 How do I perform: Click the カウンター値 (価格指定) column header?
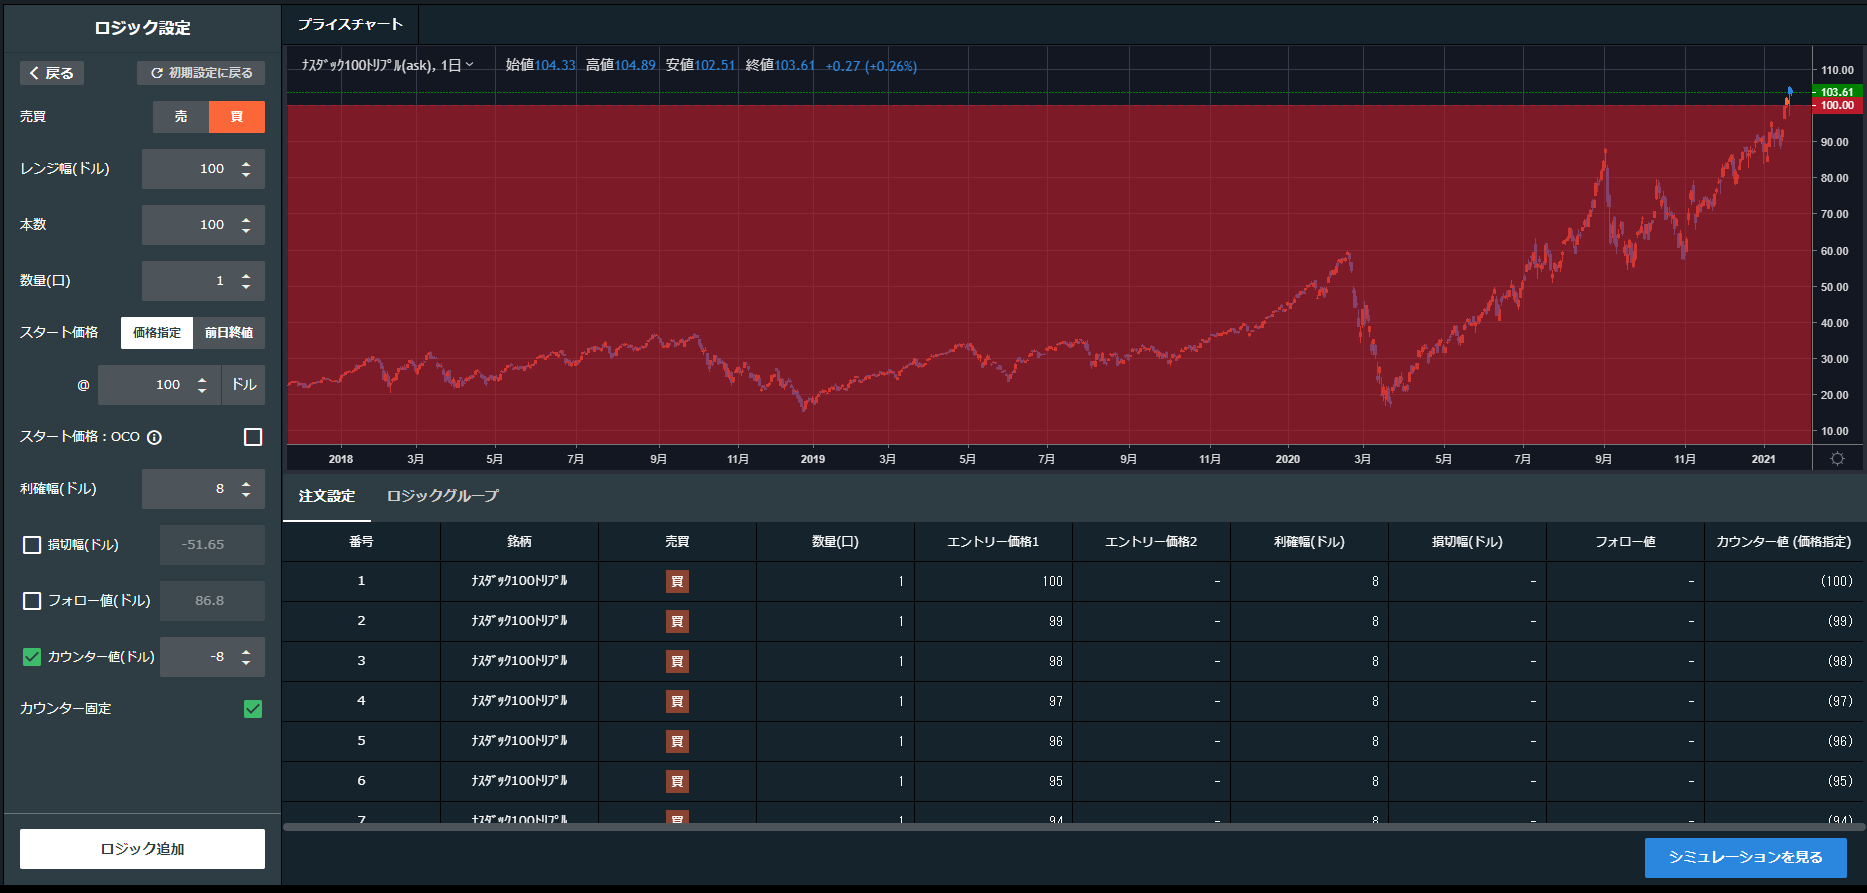click(x=1784, y=542)
